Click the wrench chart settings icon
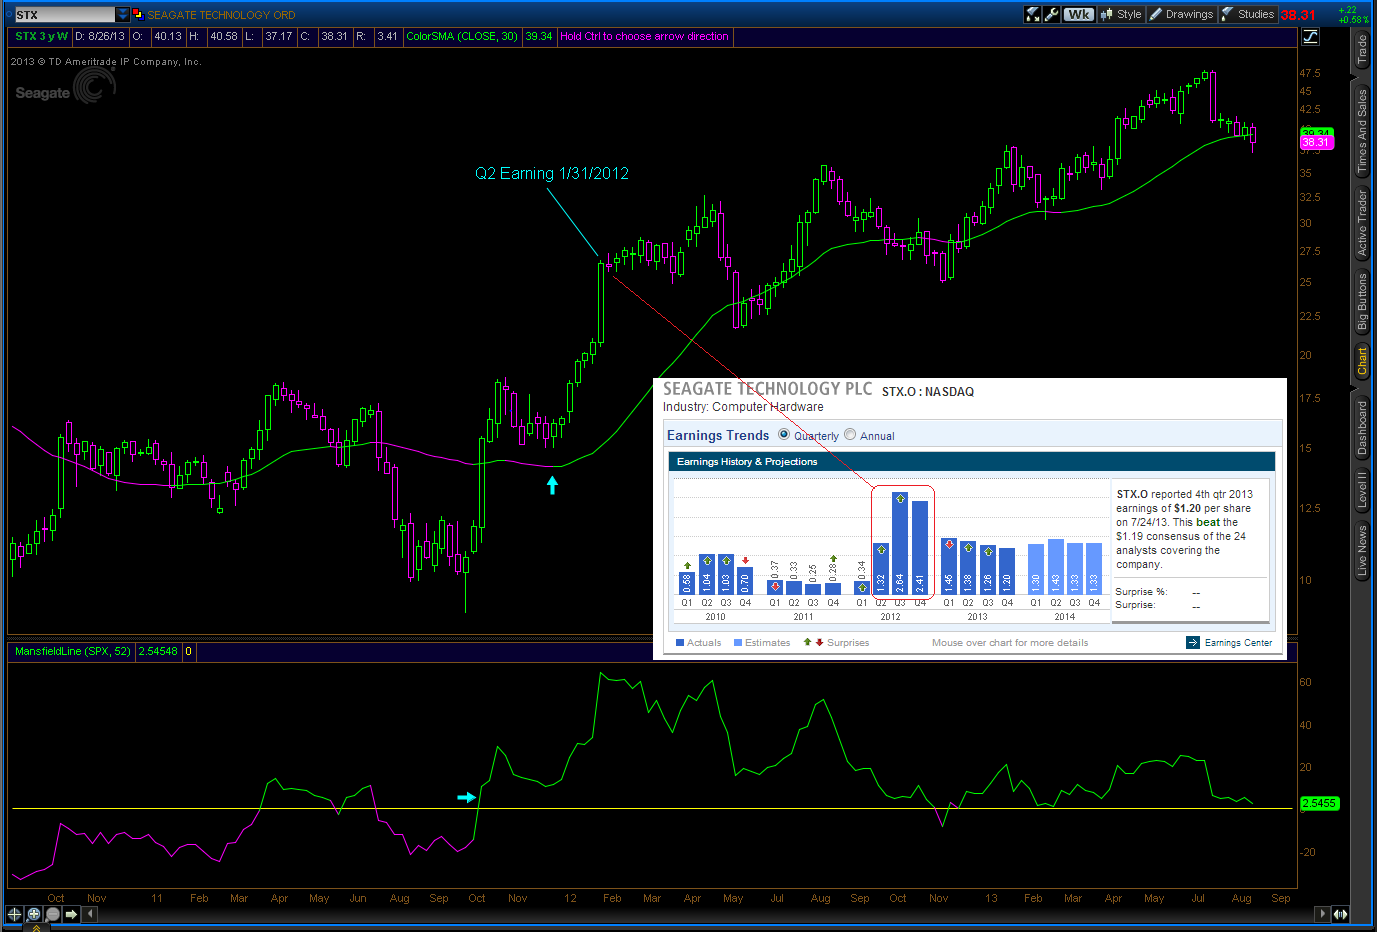 (1052, 14)
